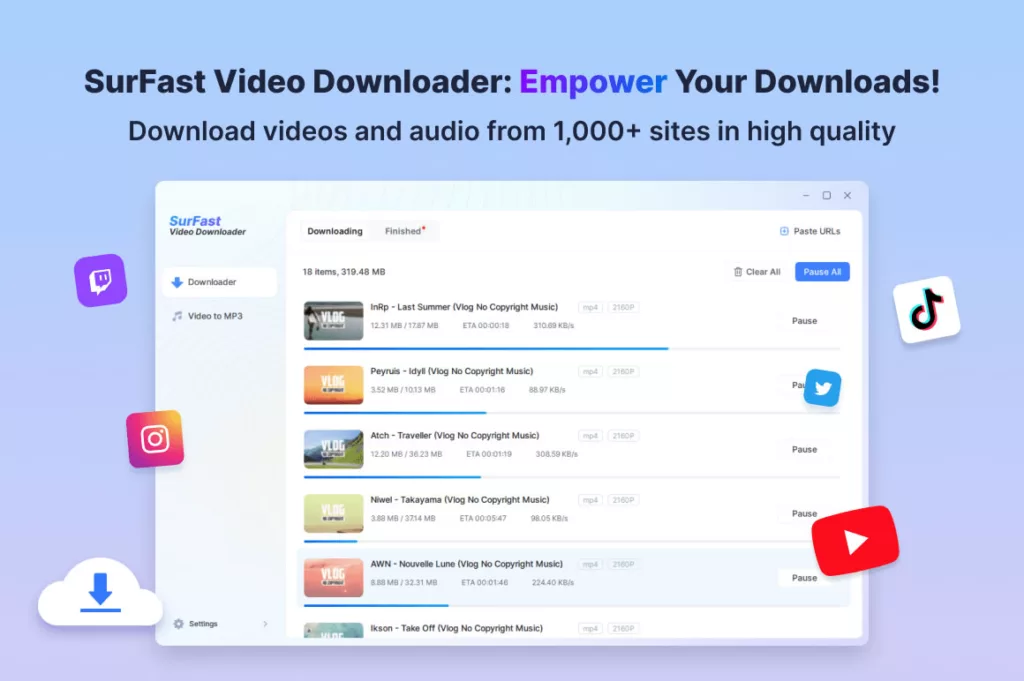1024x681 pixels.
Task: Switch to the Finished tab
Action: tap(404, 231)
